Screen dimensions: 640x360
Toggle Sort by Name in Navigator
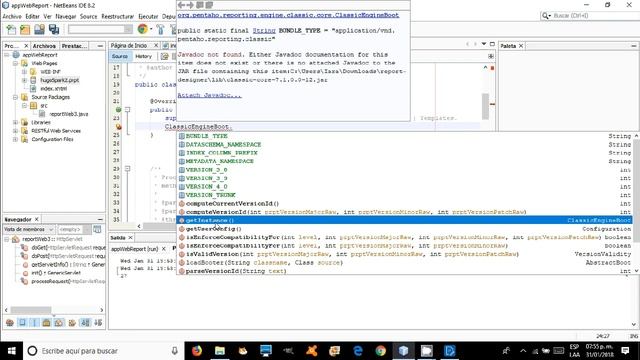coord(85,322)
